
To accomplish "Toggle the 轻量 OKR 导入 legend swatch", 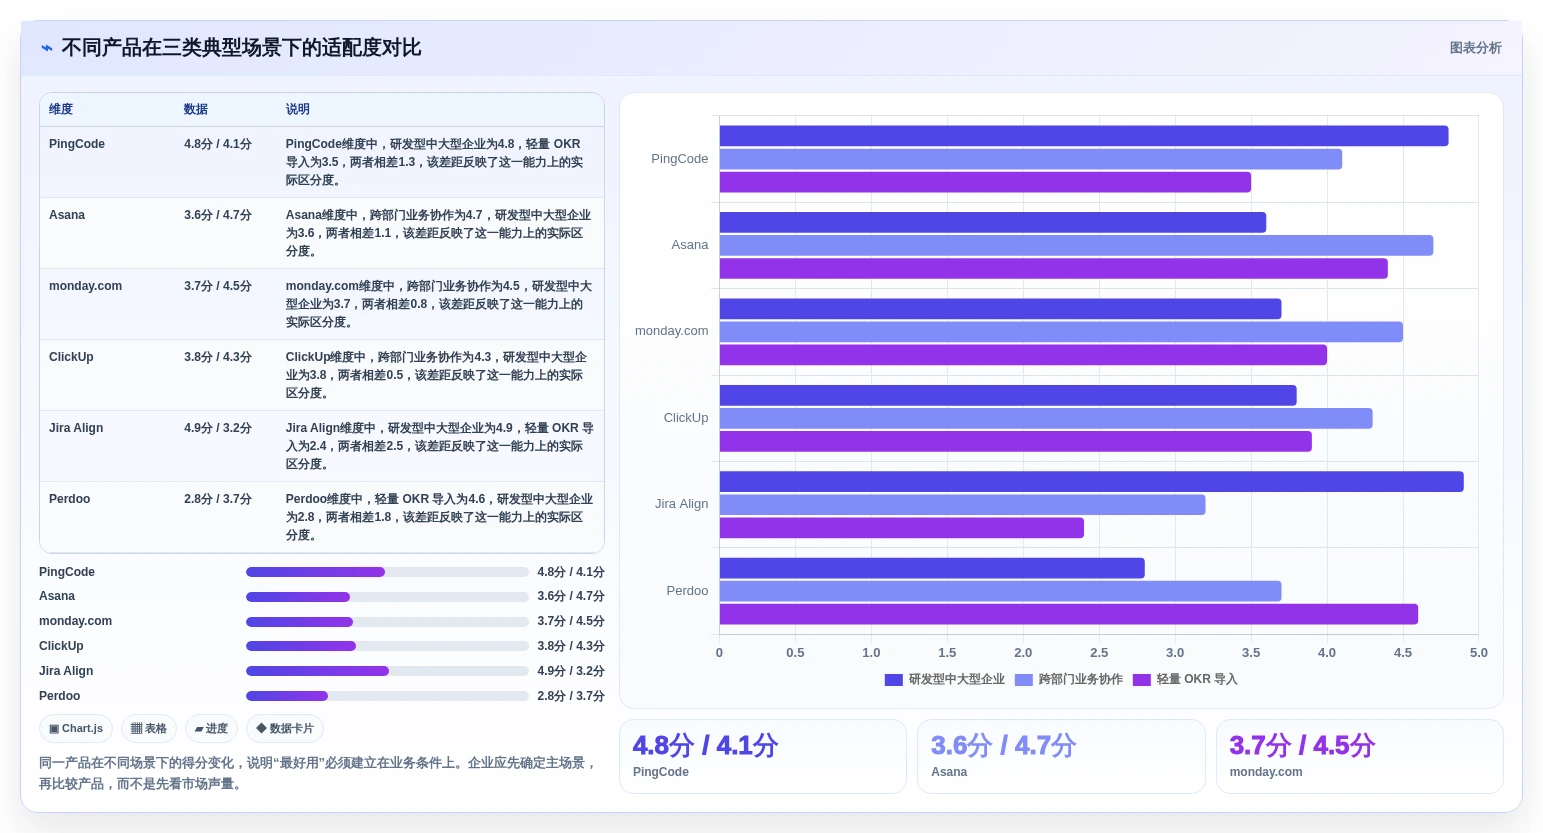I will click(1141, 680).
